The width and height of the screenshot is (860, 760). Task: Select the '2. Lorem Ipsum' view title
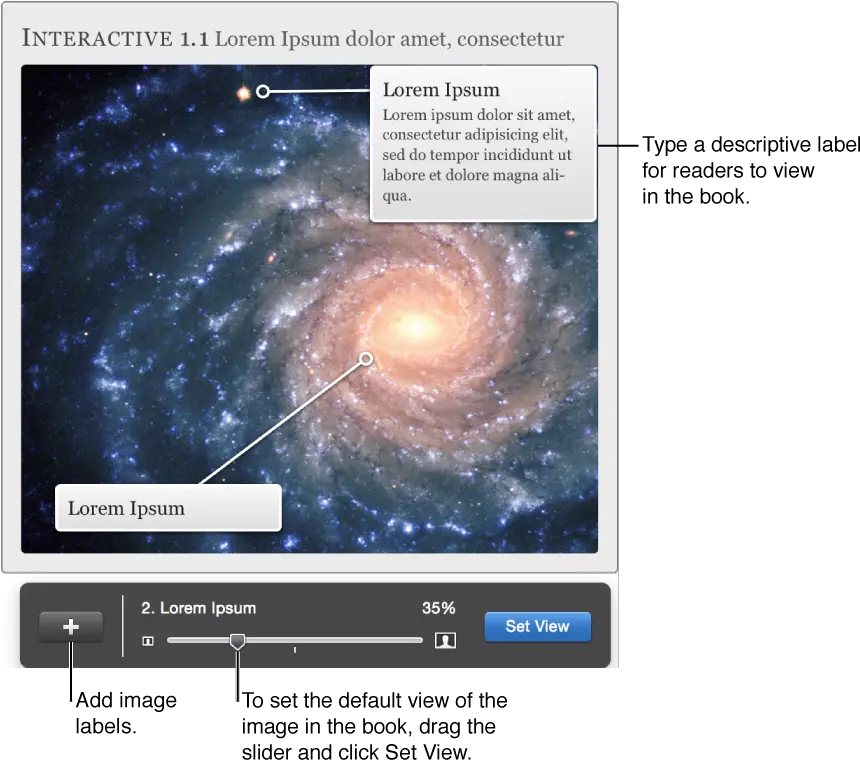pyautogui.click(x=196, y=607)
